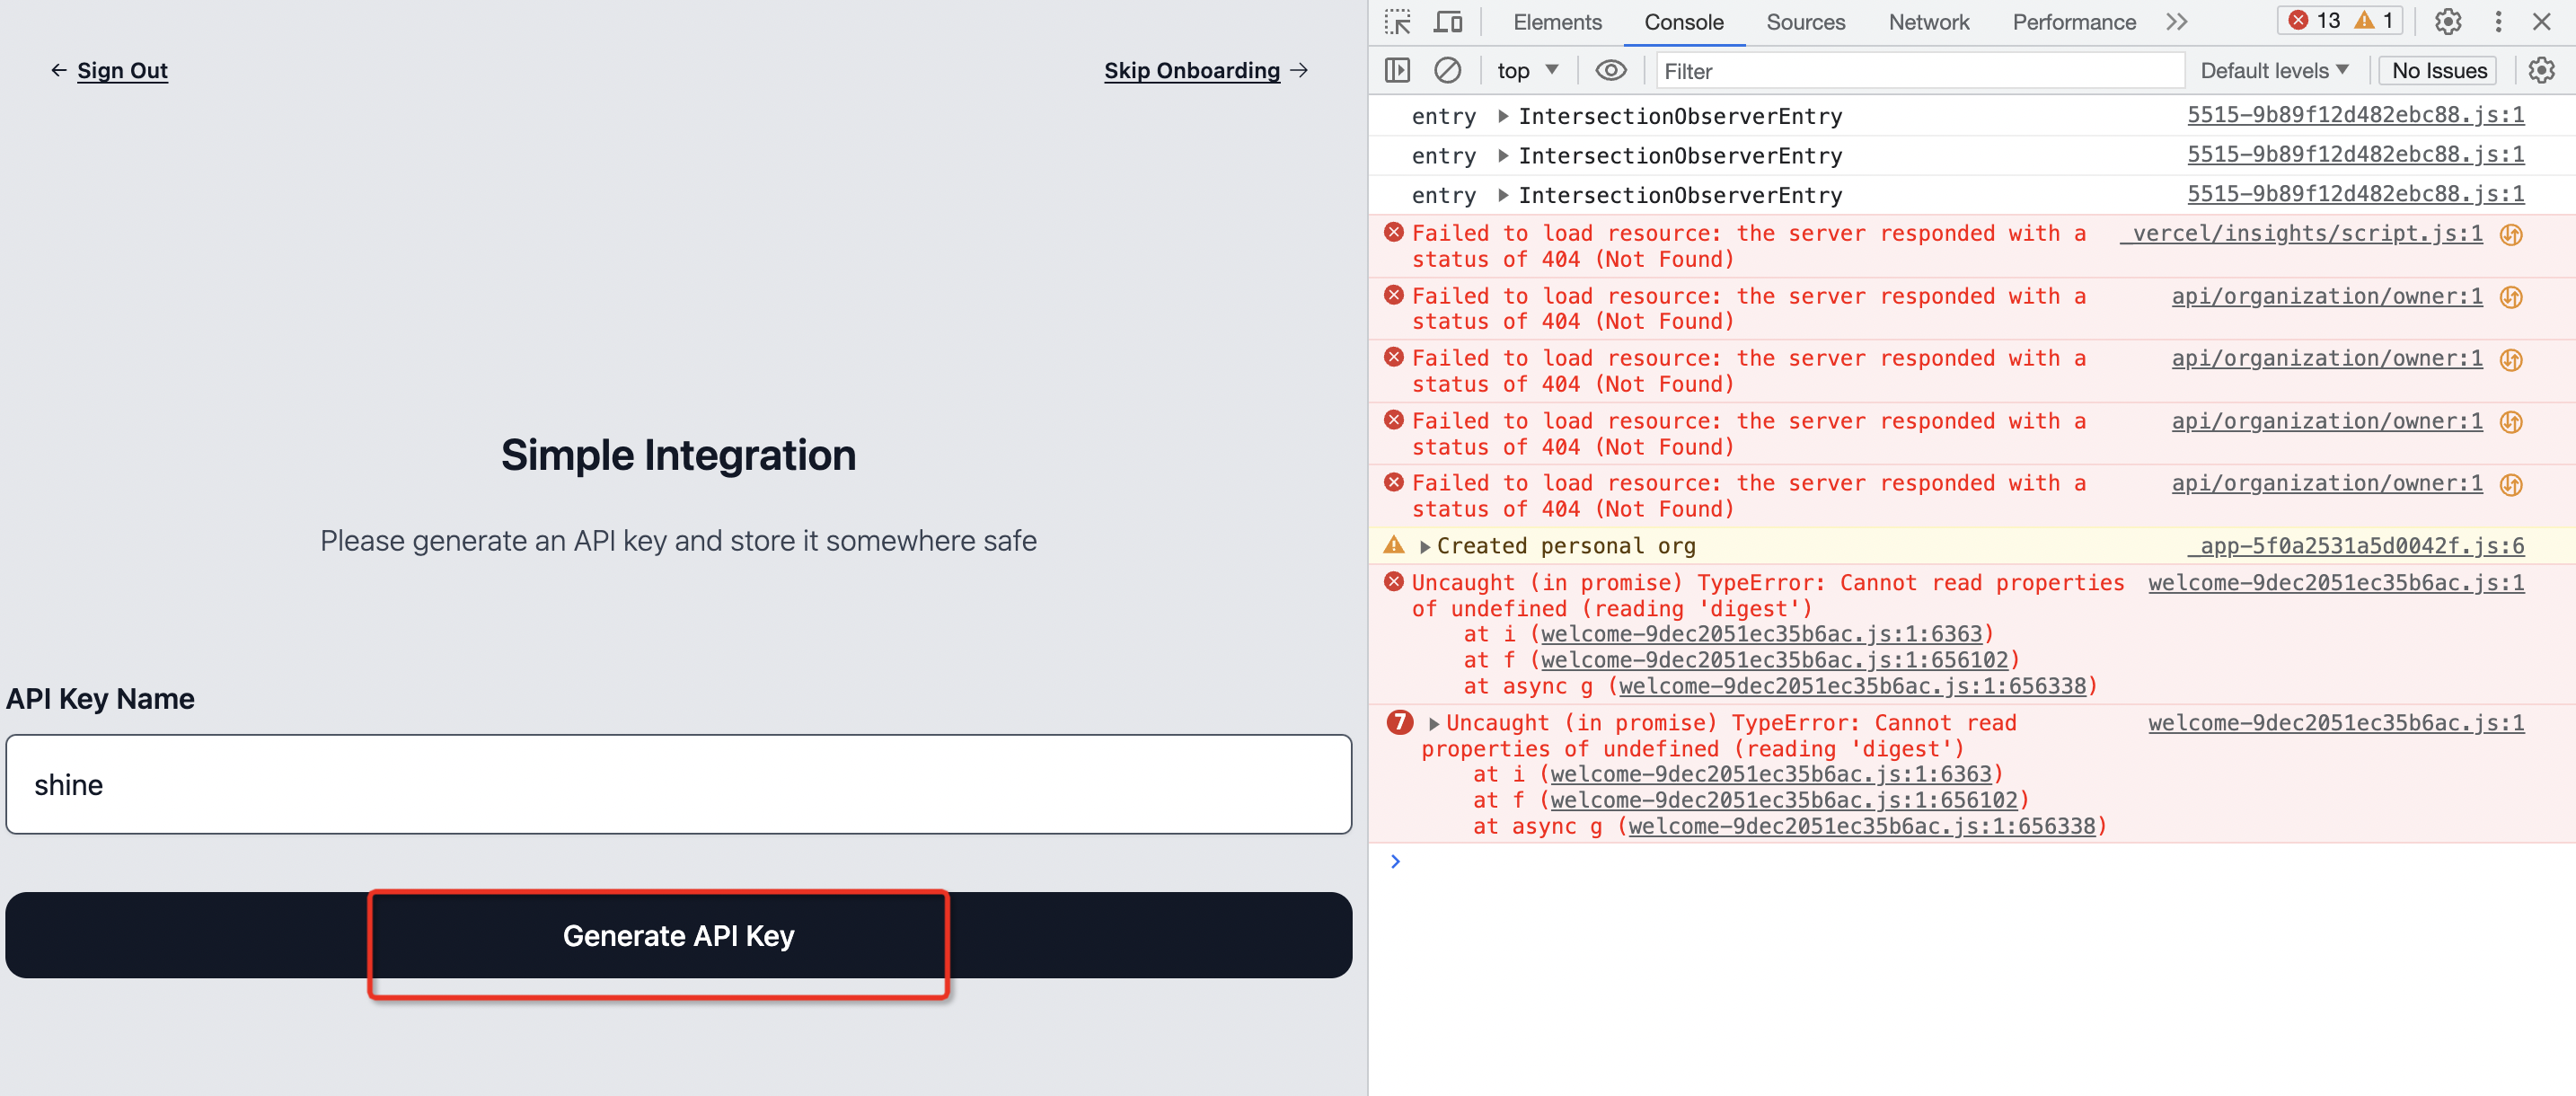Click the warnings count badge
The width and height of the screenshot is (2576, 1096).
2375,20
